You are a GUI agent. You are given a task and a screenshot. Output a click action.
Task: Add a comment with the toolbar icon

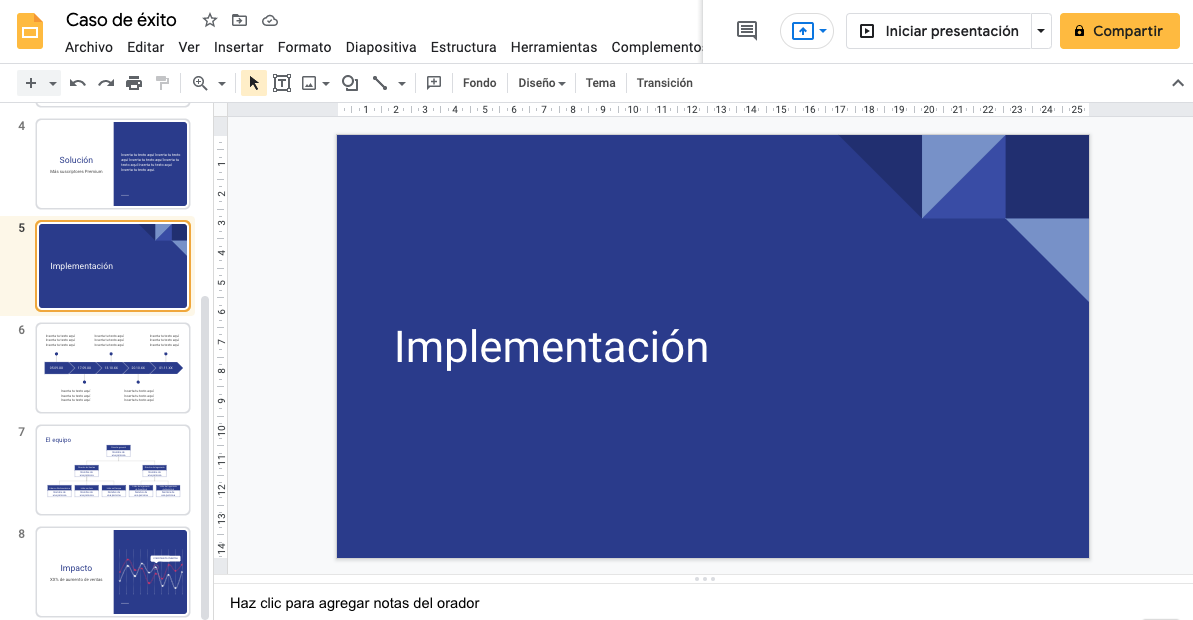[434, 83]
